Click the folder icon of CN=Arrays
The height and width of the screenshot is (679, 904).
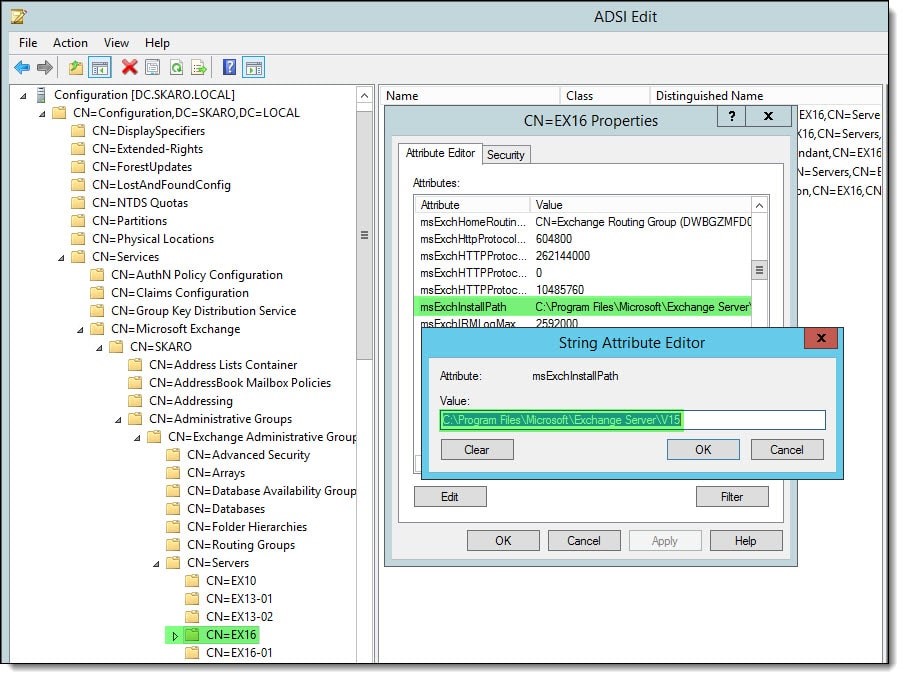point(173,473)
